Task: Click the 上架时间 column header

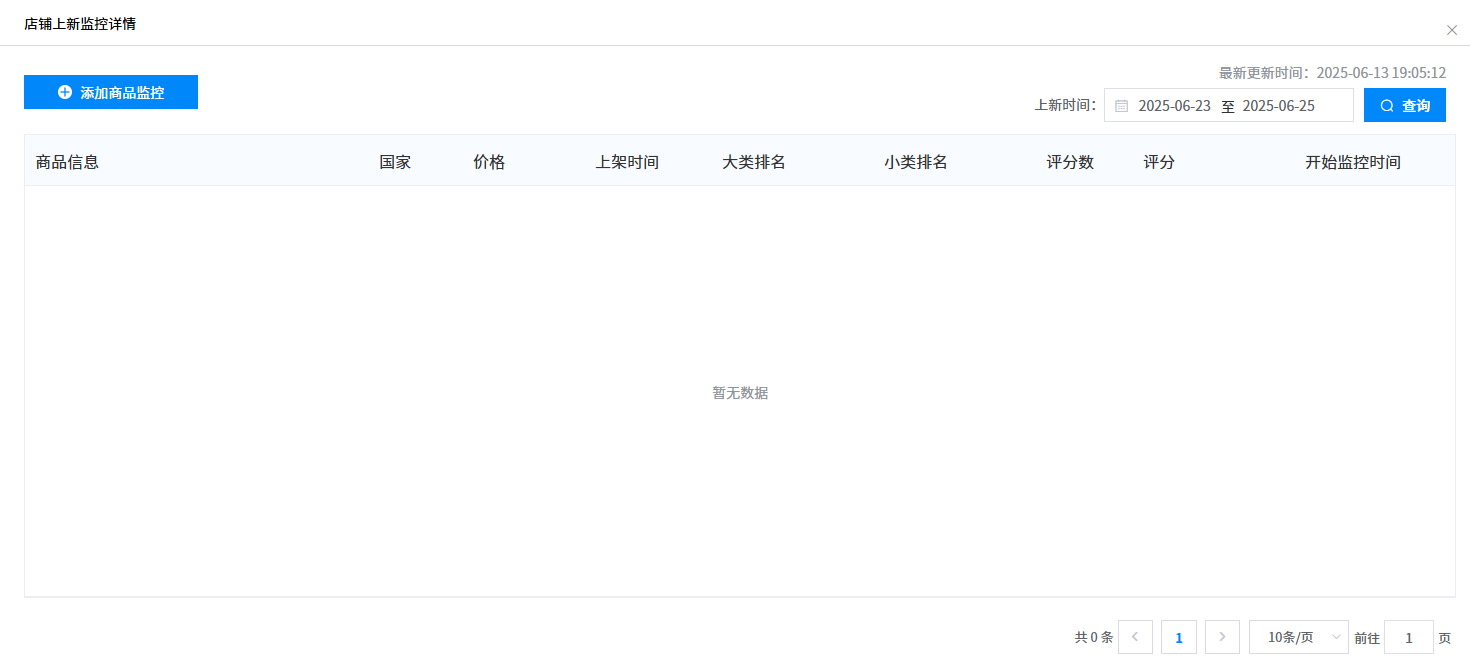Action: 627,162
